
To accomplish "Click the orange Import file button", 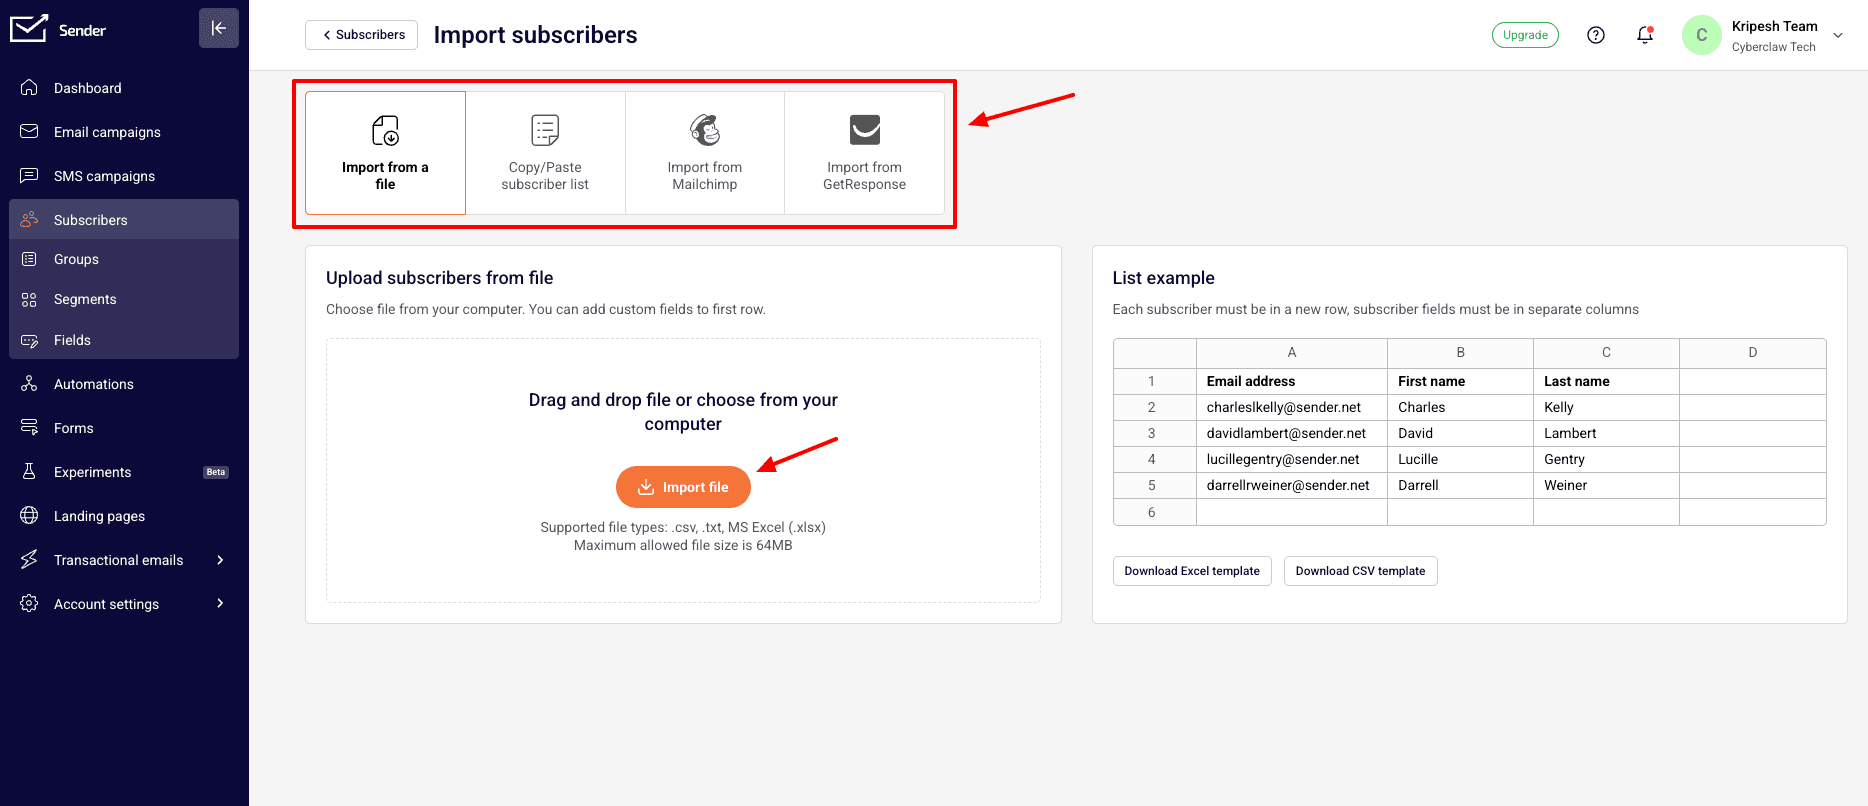I will click(683, 487).
